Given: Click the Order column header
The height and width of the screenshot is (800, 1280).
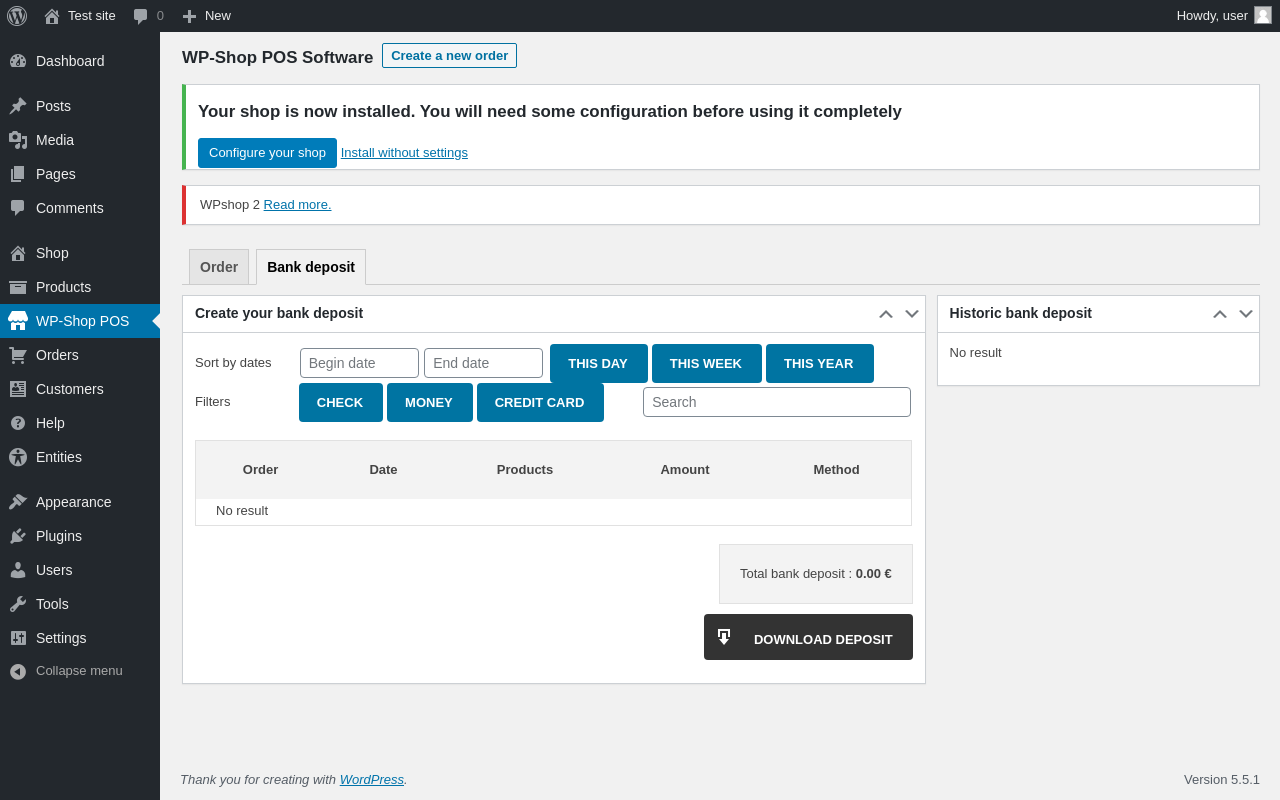Looking at the screenshot, I should [260, 470].
